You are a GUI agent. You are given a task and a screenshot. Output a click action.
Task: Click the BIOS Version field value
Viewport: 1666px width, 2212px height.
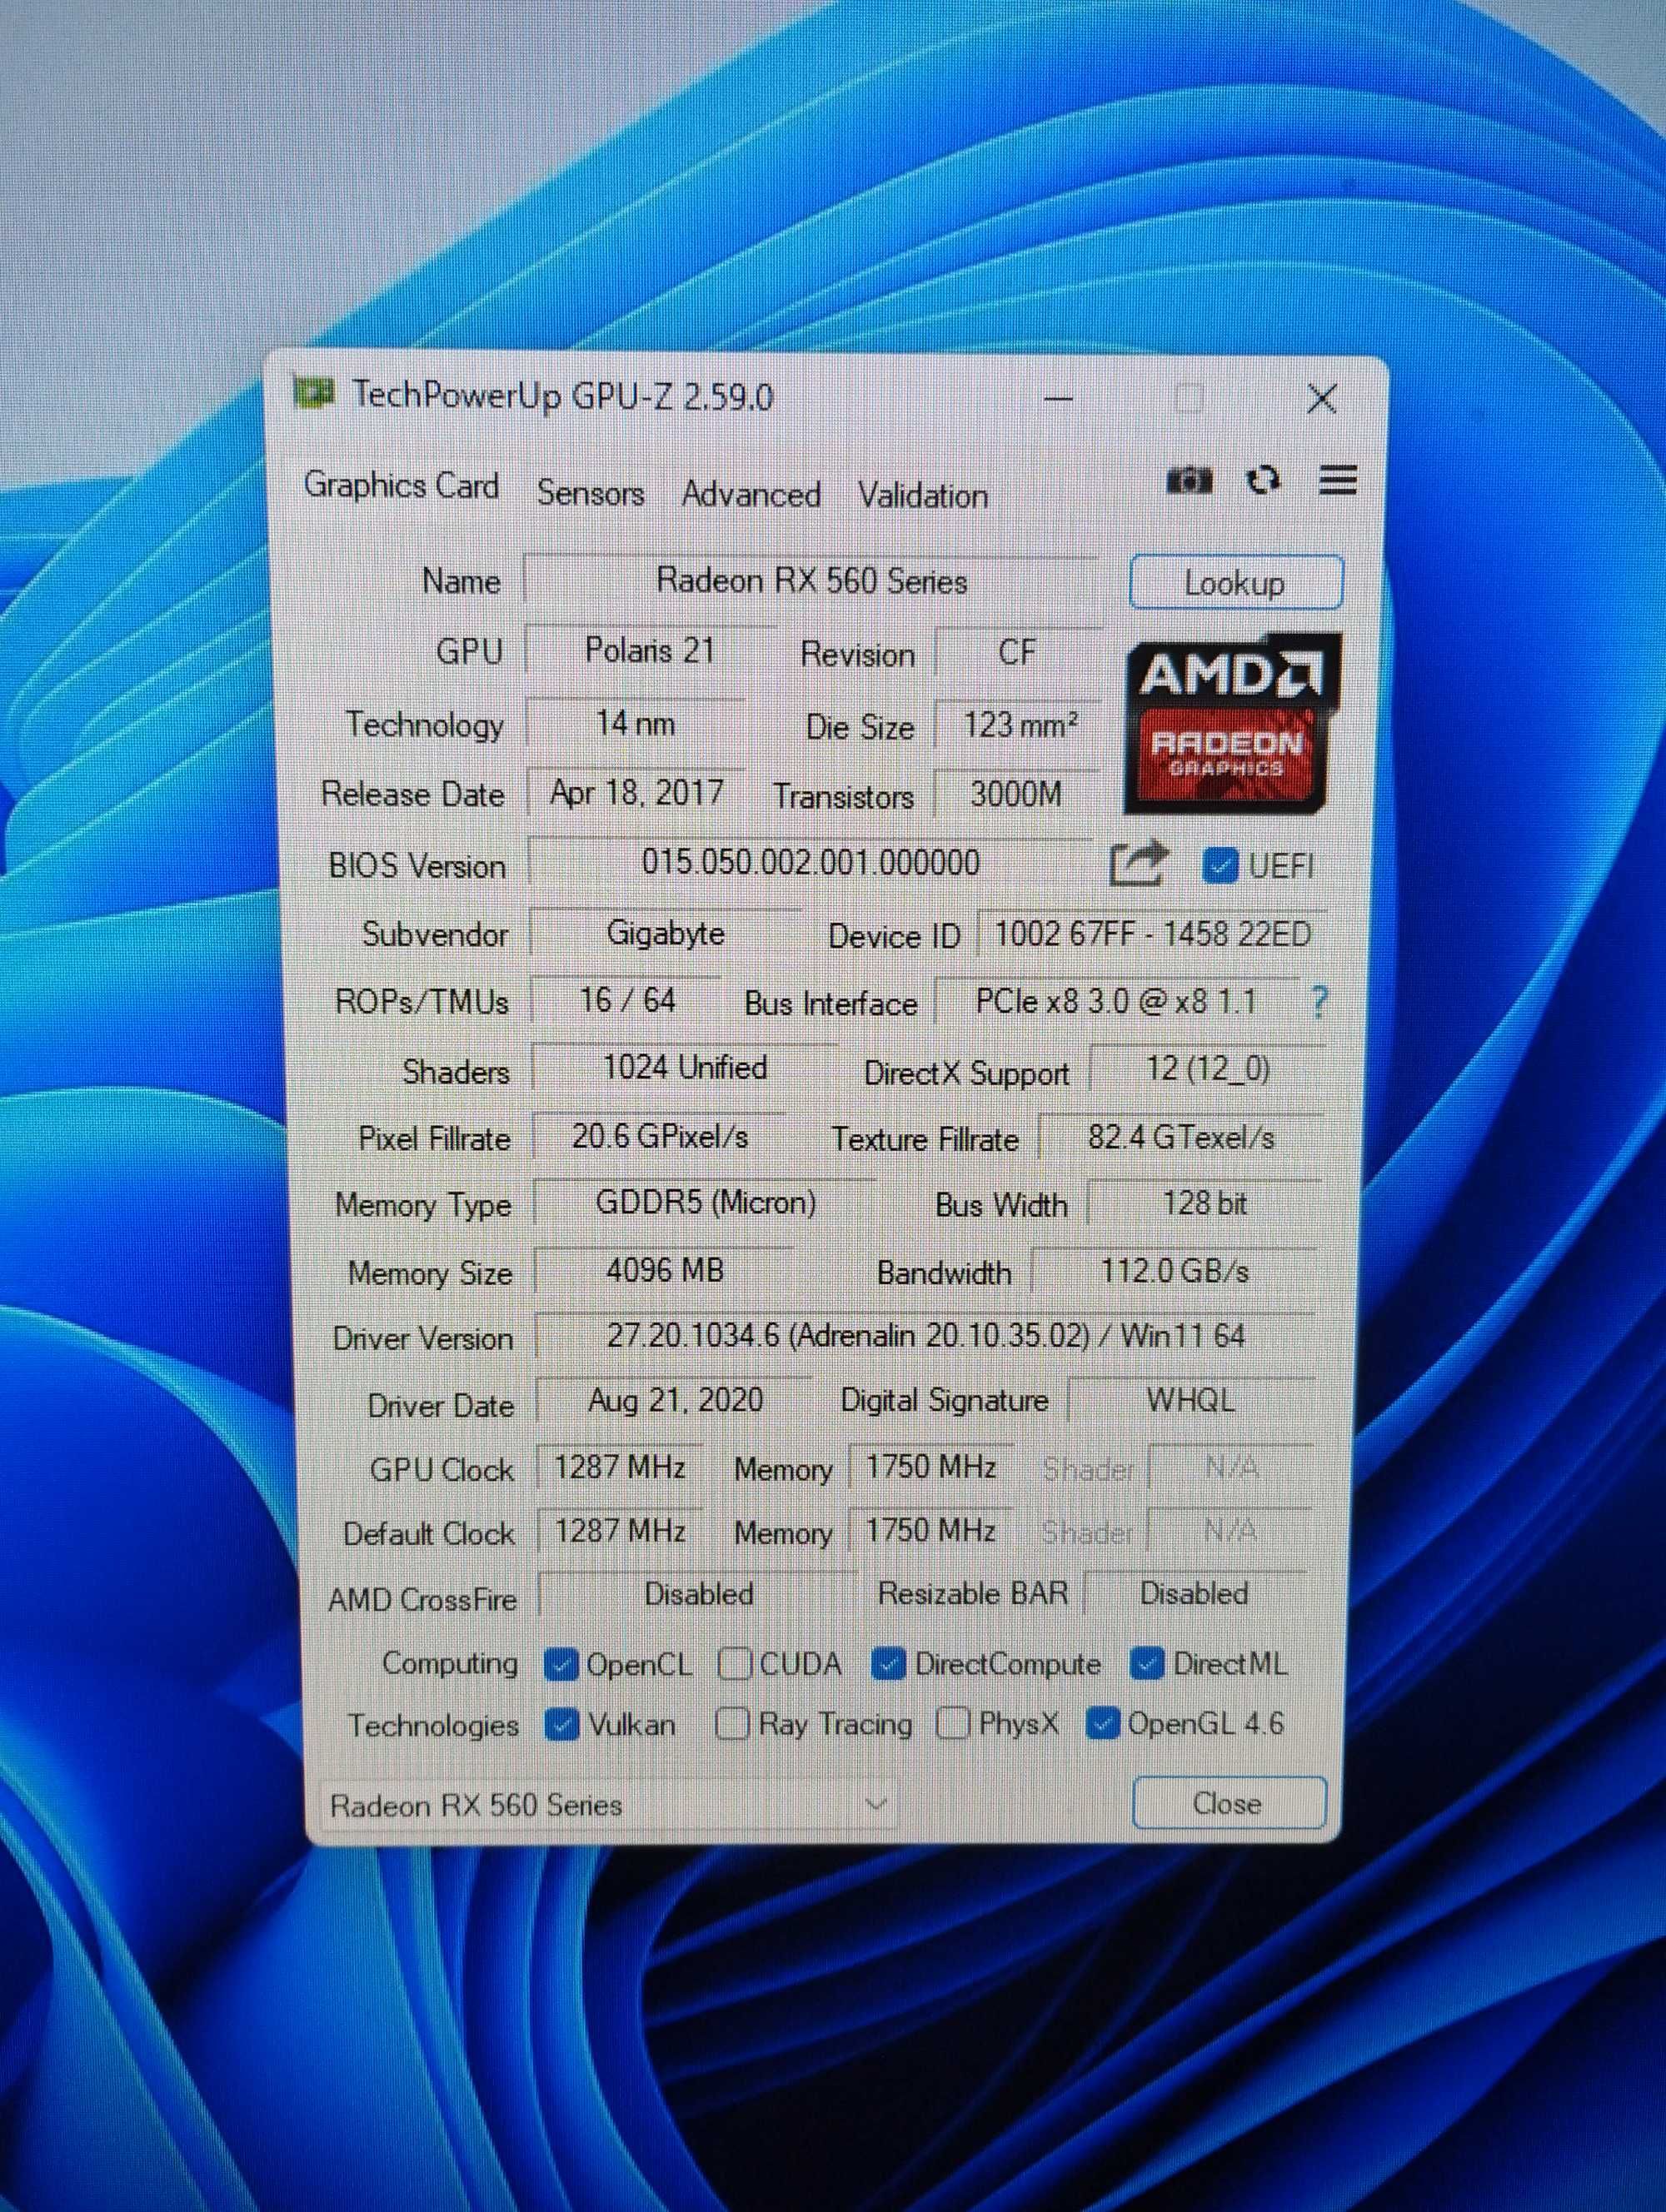pyautogui.click(x=811, y=862)
